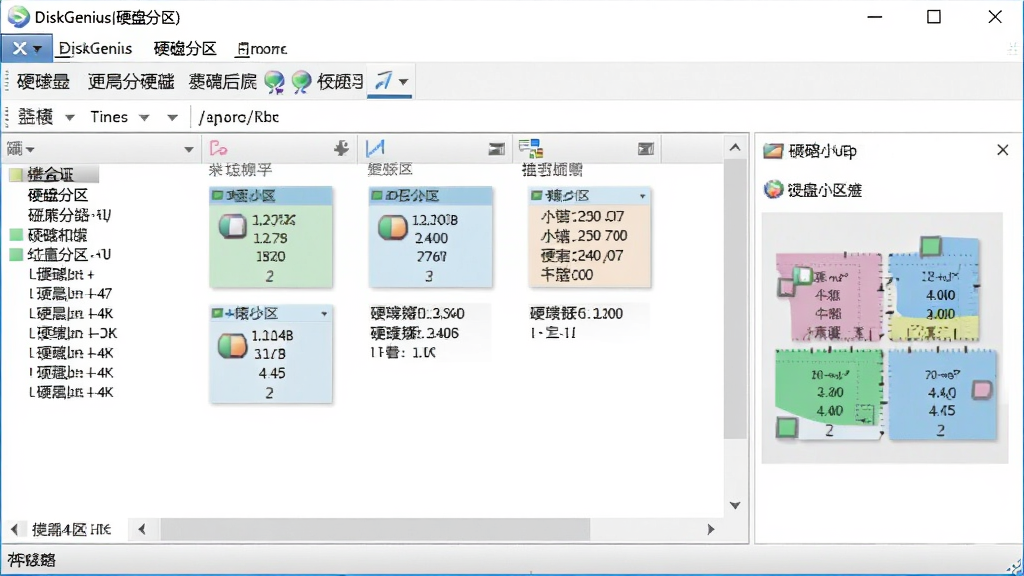
Task: Click the pie icon in the card showing 12.100B
Action: coord(392,227)
